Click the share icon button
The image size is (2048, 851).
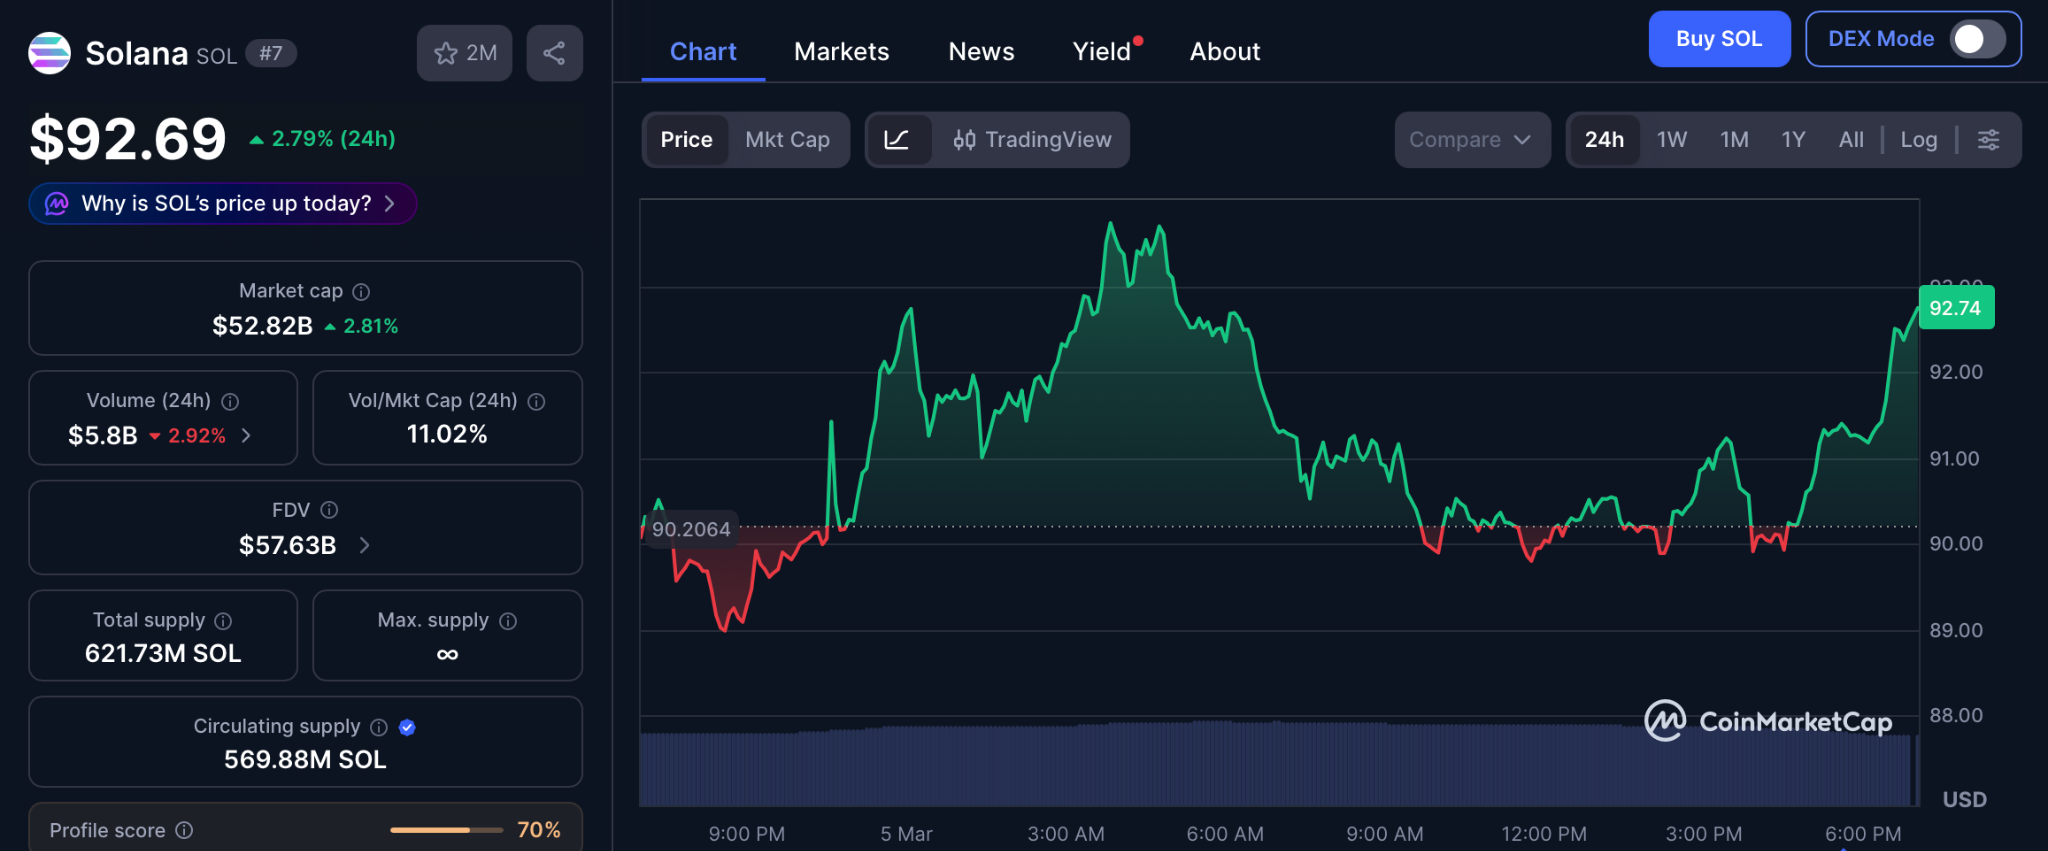[554, 53]
